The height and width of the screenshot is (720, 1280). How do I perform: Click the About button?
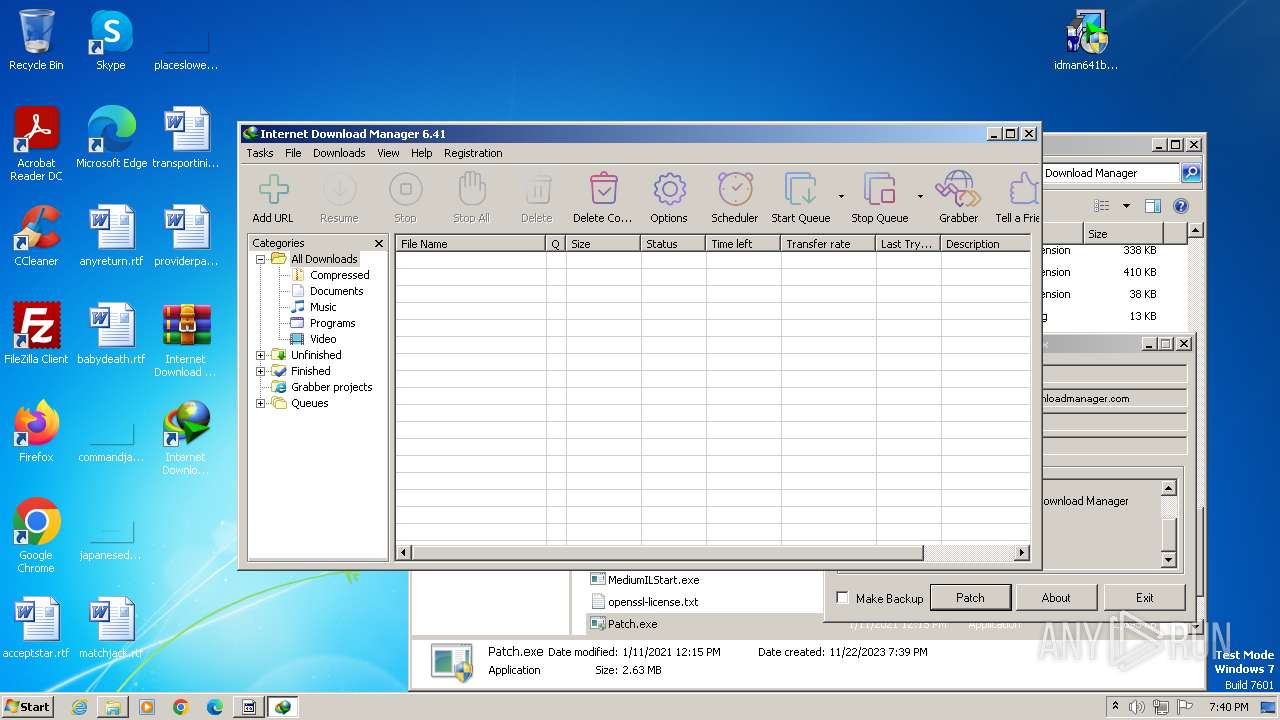point(1055,598)
